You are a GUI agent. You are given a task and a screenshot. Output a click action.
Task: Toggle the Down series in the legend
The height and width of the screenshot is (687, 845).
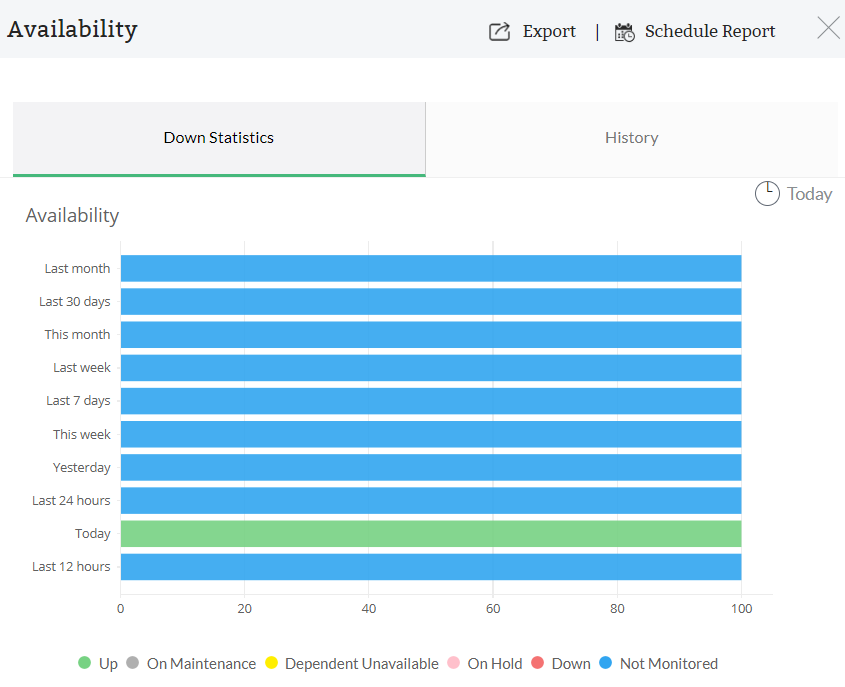click(561, 663)
